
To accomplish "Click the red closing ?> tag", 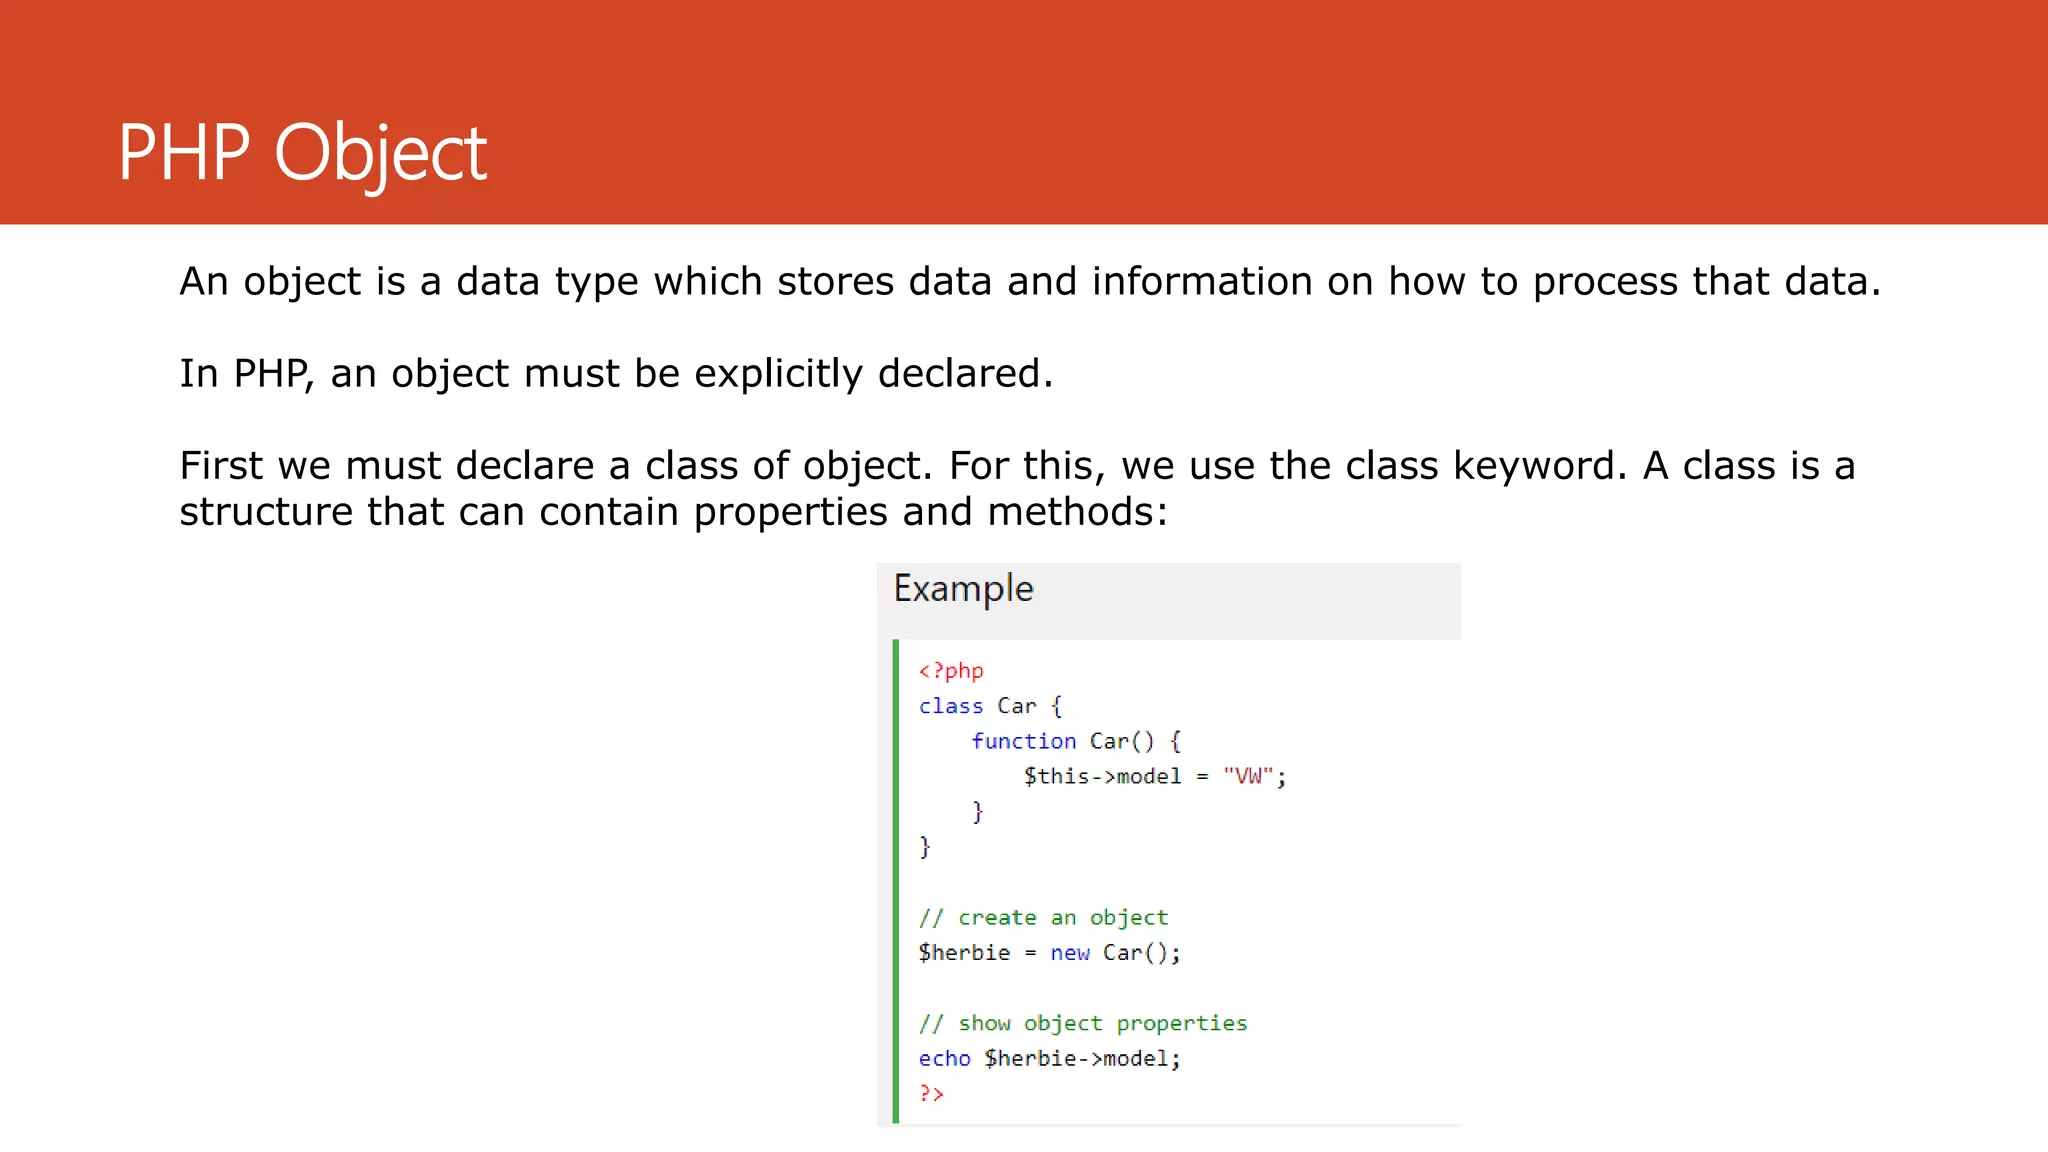I will pos(931,1094).
